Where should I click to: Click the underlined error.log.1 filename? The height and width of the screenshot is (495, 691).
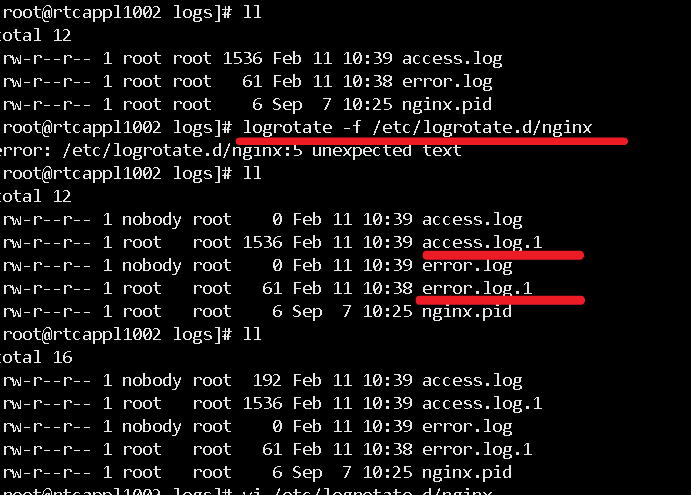click(x=477, y=288)
